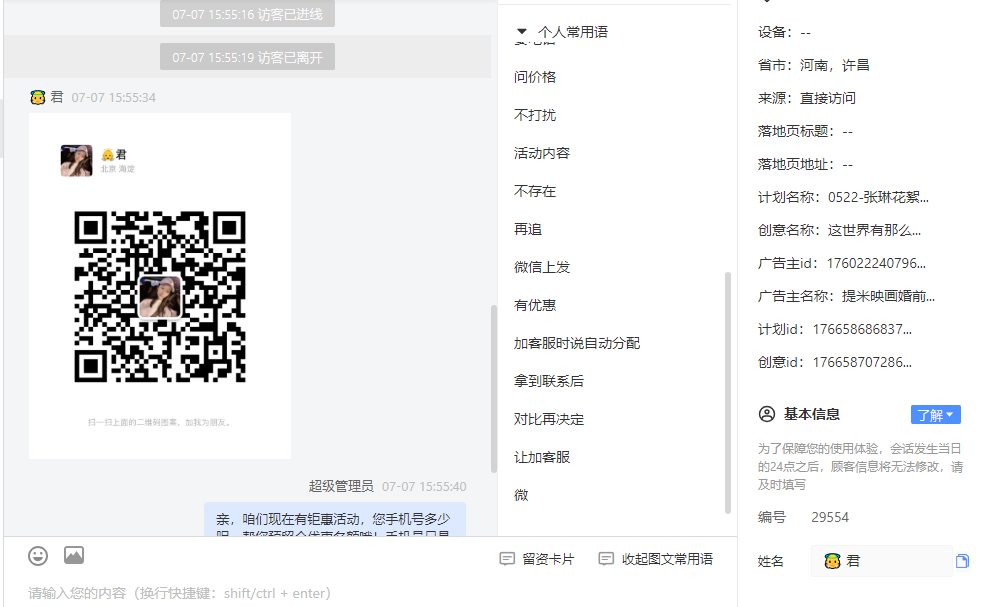Choose the 拿到联系后 phrase
This screenshot has height=607, width=981.
point(549,381)
